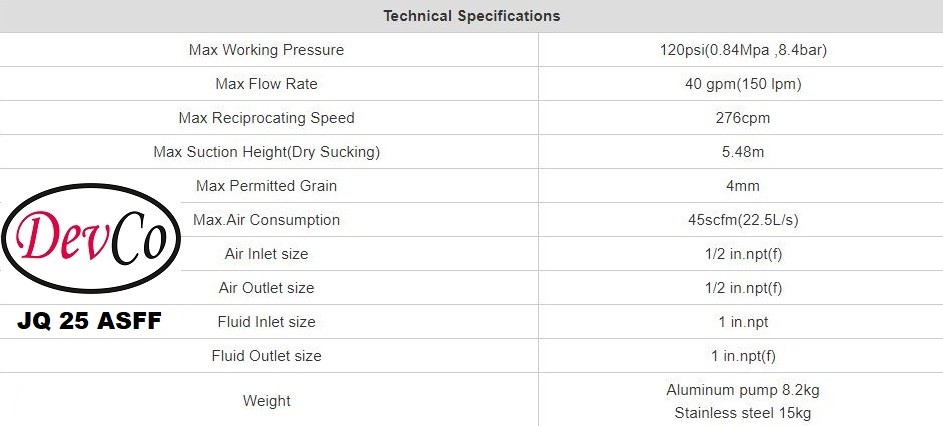This screenshot has width=943, height=426.
Task: Select the Technical Specifications table header
Action: [x=471, y=16]
